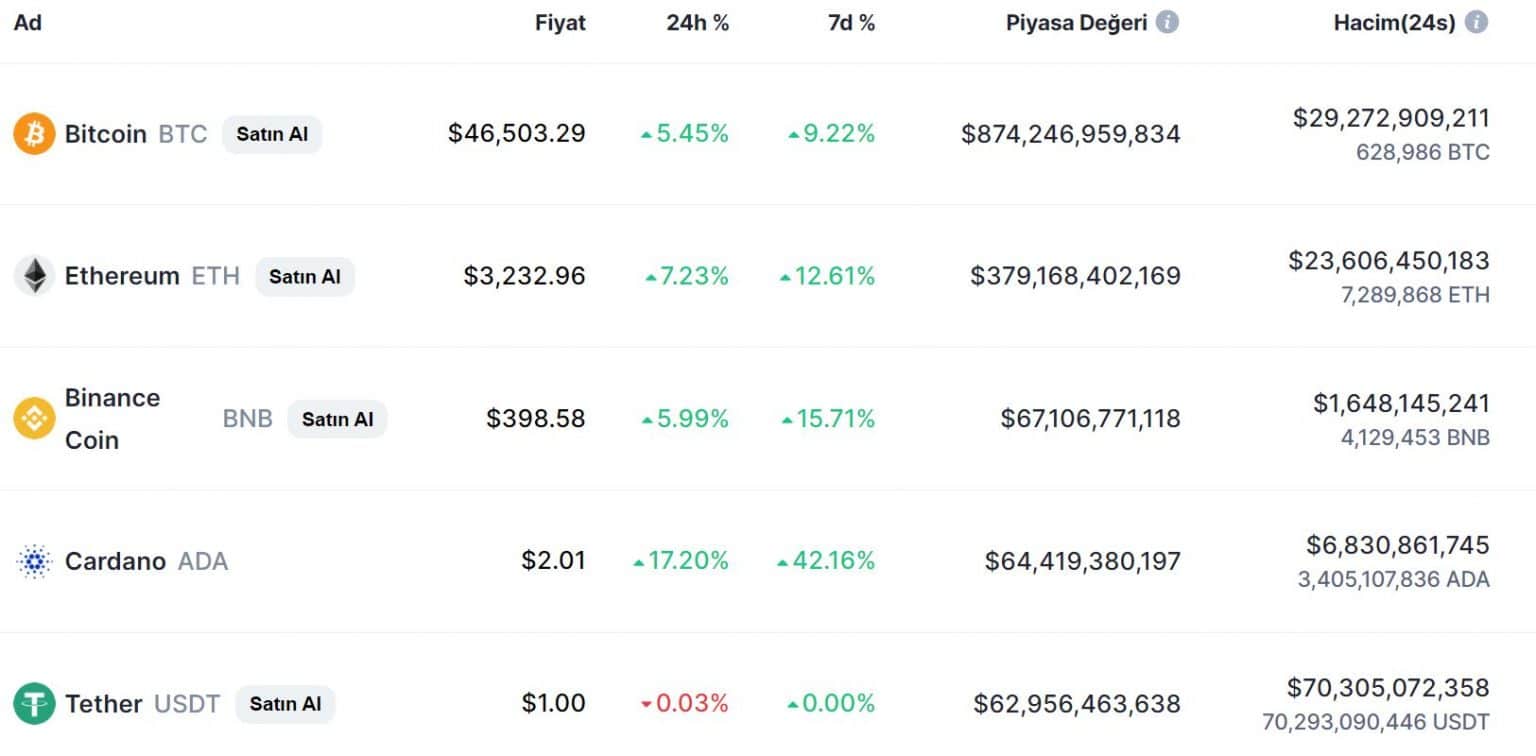The image size is (1536, 756).
Task: Click Tether's red 24h change arrow
Action: (x=646, y=704)
